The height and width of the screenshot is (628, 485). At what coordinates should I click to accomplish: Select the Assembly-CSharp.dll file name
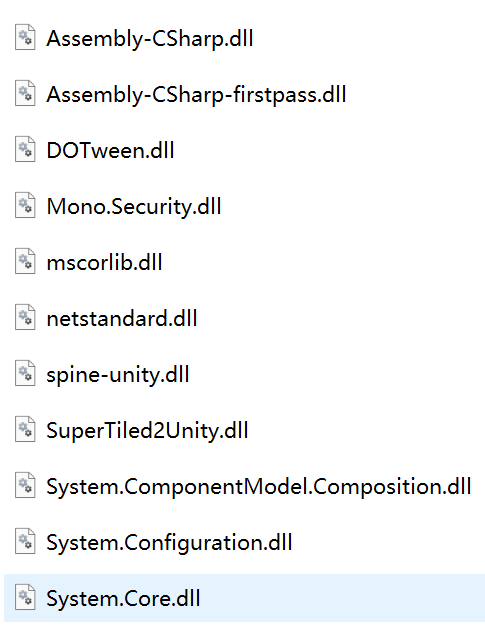pos(150,40)
